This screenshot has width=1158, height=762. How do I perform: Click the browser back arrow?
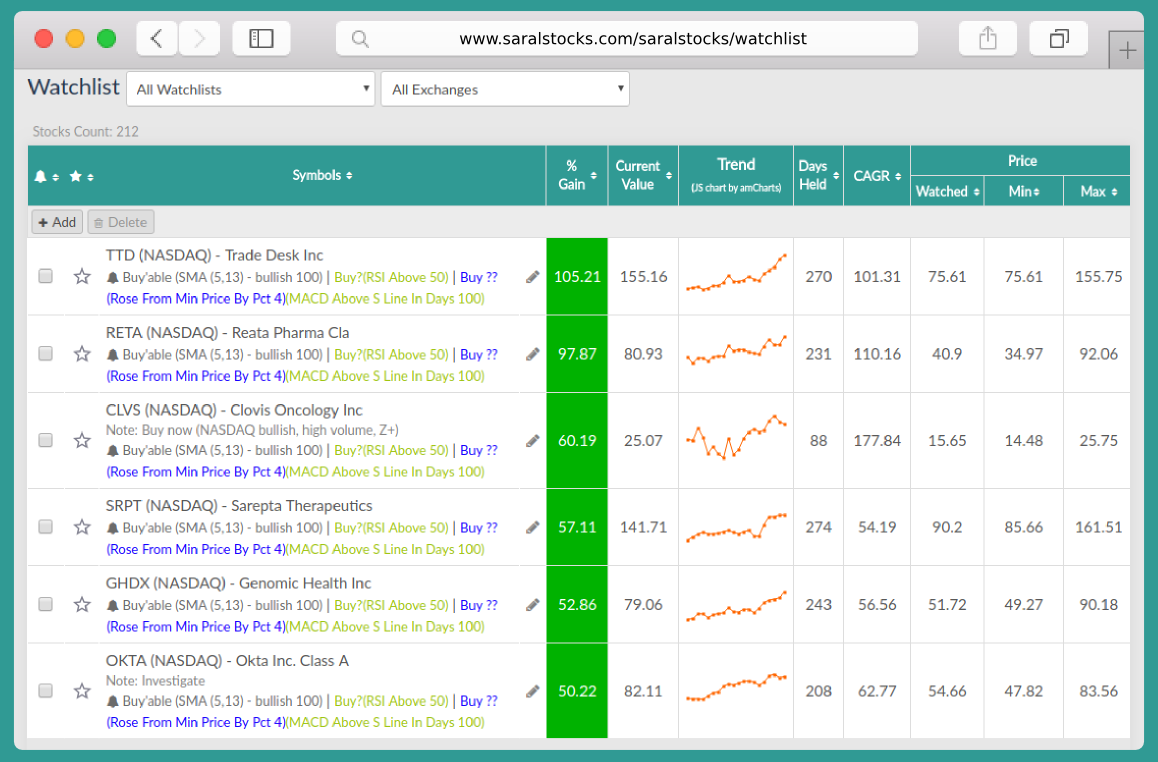pos(157,38)
